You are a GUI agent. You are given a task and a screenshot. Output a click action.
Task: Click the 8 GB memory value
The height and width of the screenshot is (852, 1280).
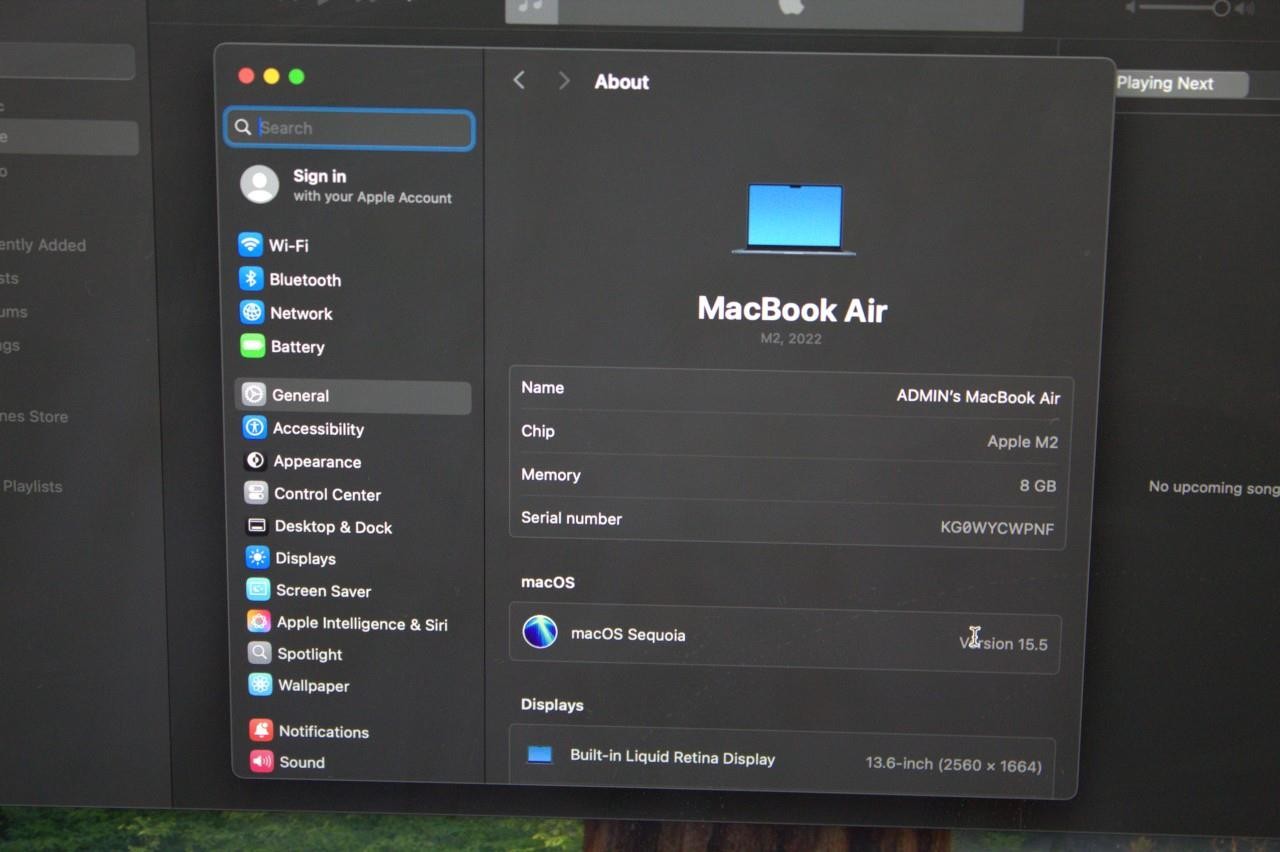coord(1038,486)
